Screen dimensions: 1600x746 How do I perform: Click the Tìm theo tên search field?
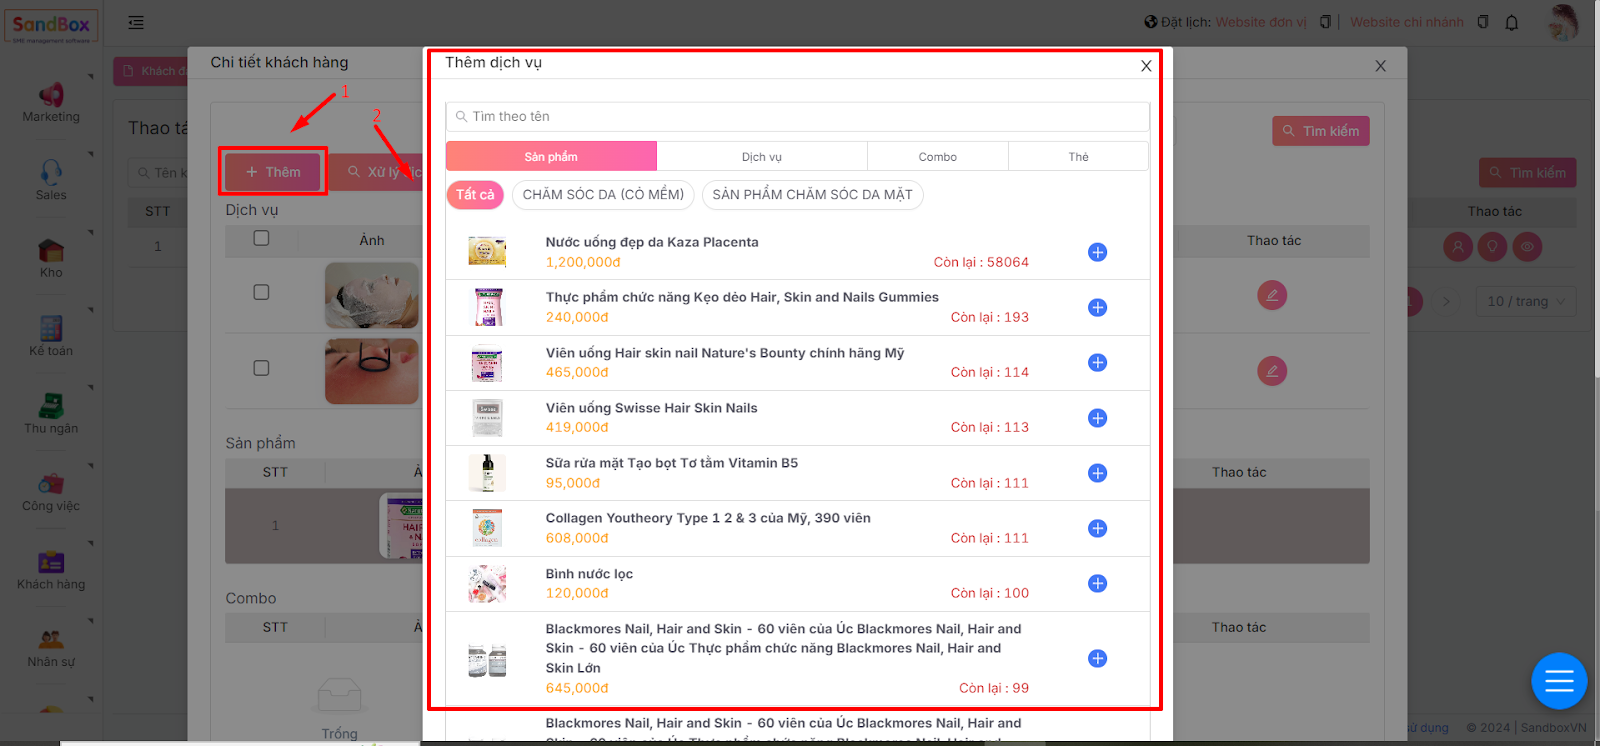point(797,117)
